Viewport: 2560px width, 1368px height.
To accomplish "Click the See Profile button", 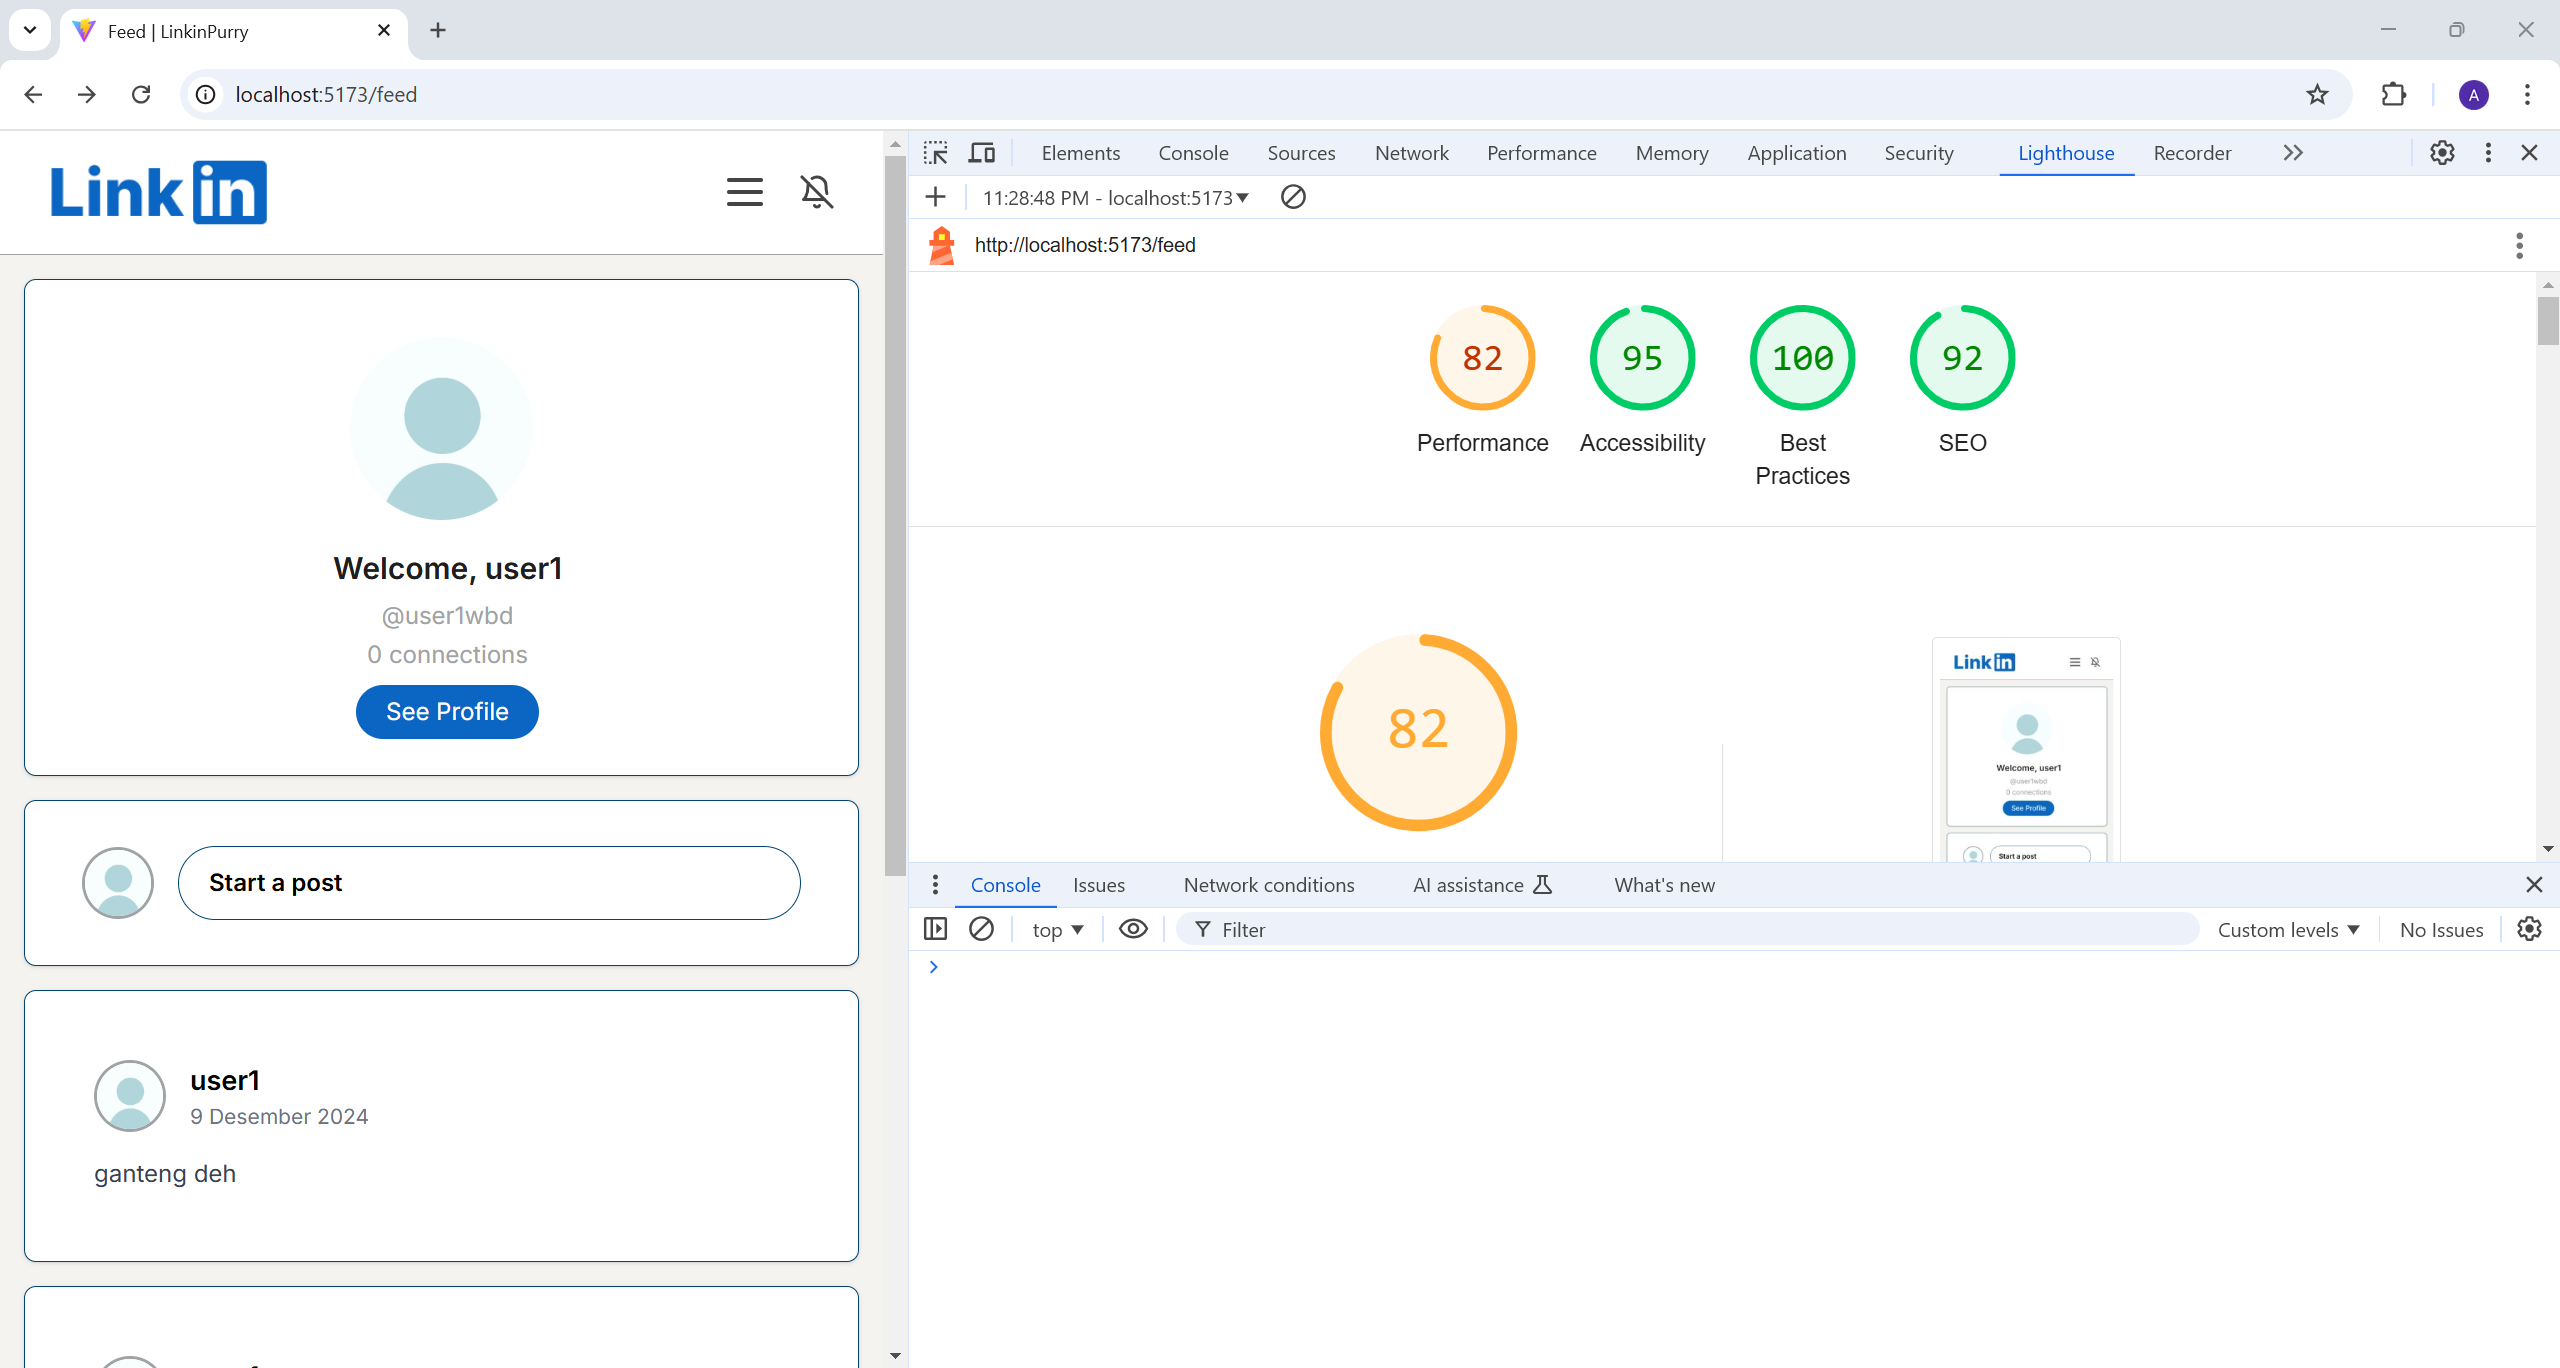I will 447,712.
